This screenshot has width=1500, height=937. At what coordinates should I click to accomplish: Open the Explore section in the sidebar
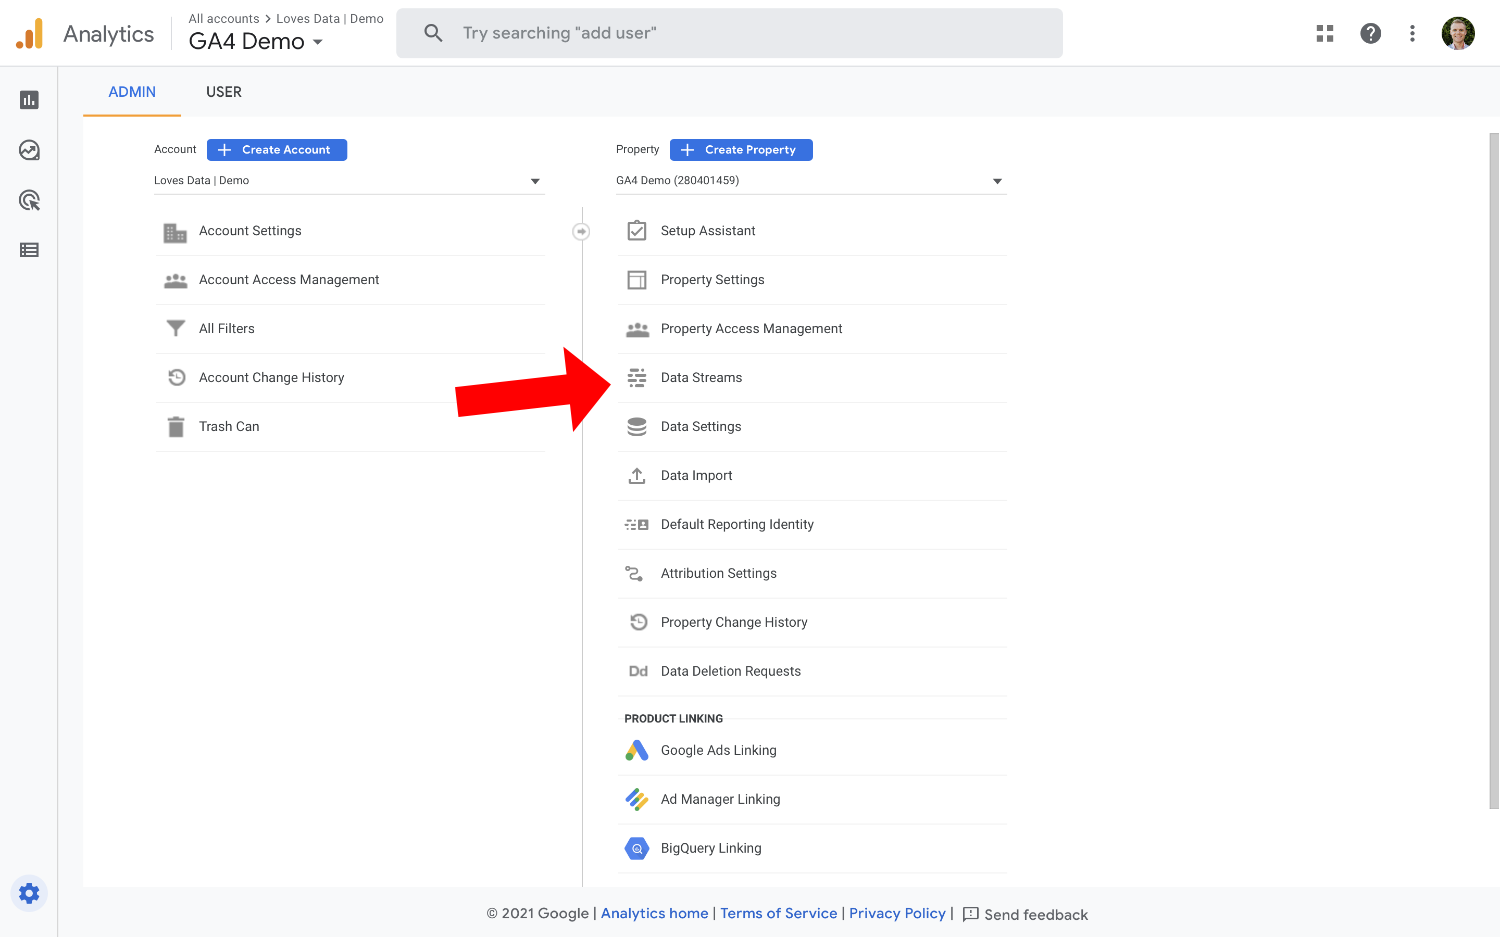coord(28,150)
